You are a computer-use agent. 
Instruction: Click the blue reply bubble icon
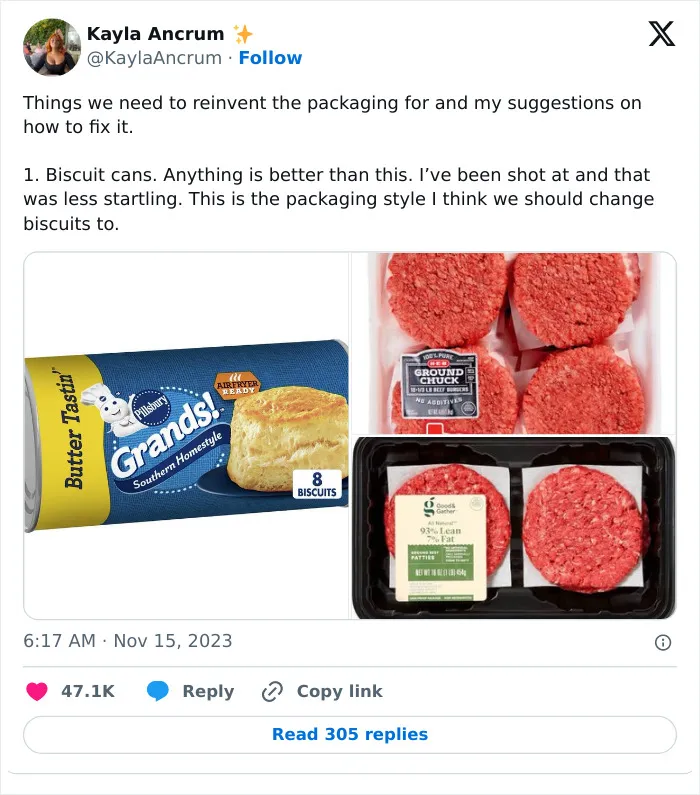coord(158,691)
